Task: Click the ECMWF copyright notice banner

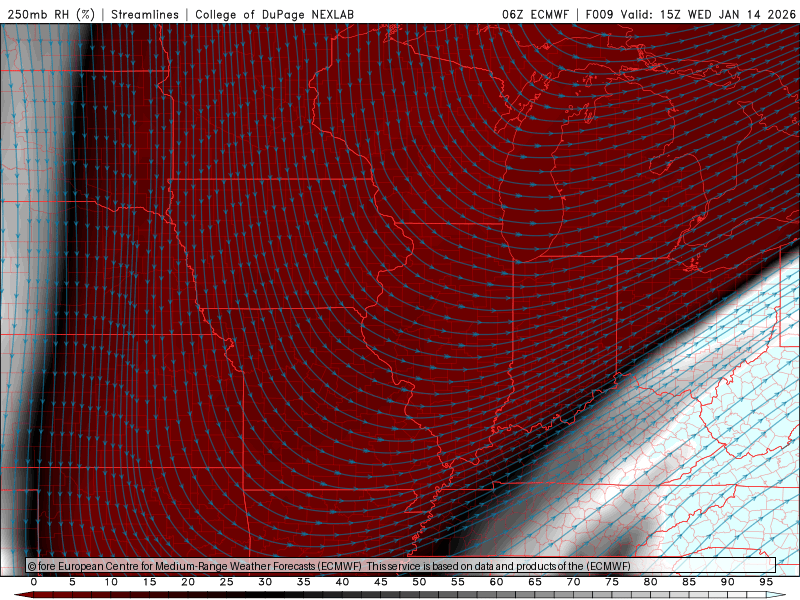Action: 401,566
